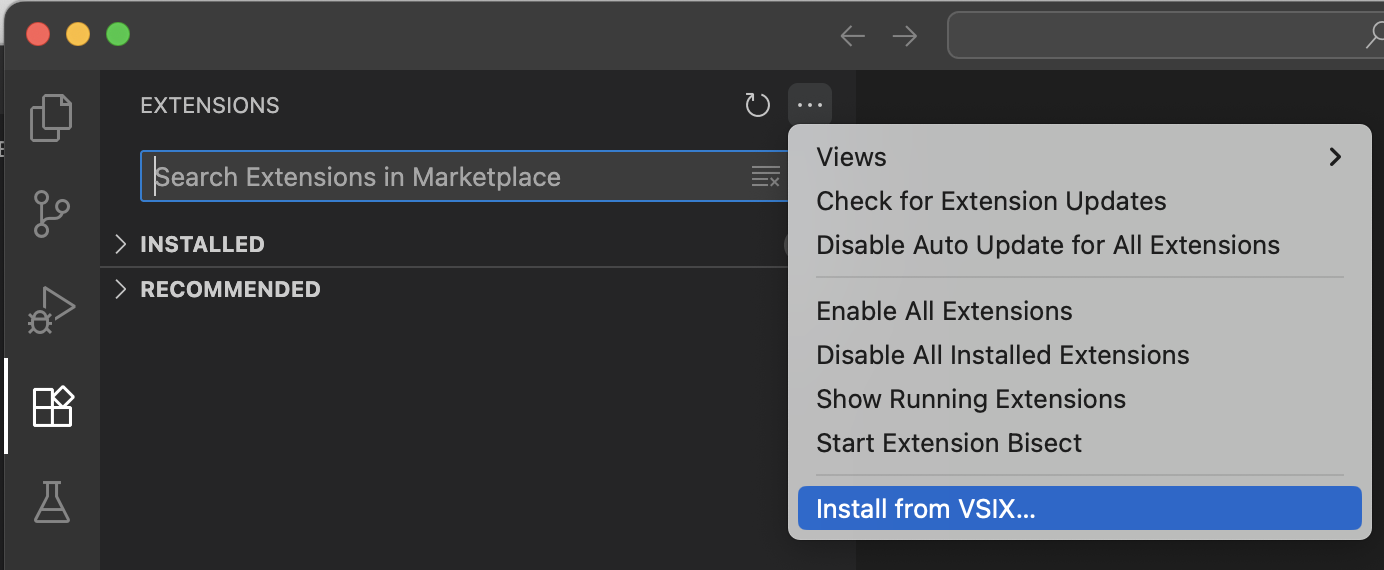Navigate forward with the right arrow

905,37
